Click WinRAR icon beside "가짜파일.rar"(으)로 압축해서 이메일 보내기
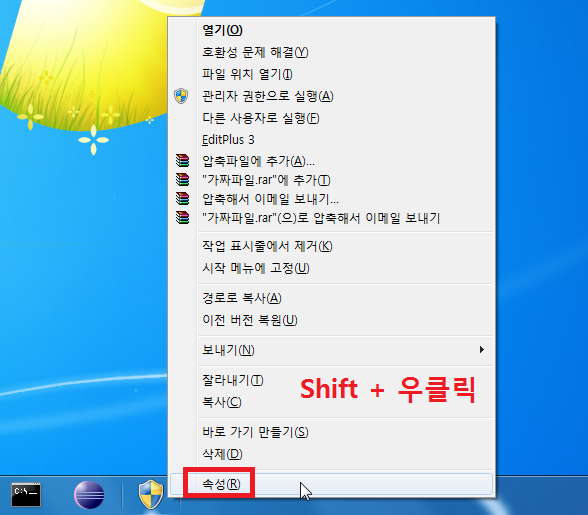 tap(183, 218)
